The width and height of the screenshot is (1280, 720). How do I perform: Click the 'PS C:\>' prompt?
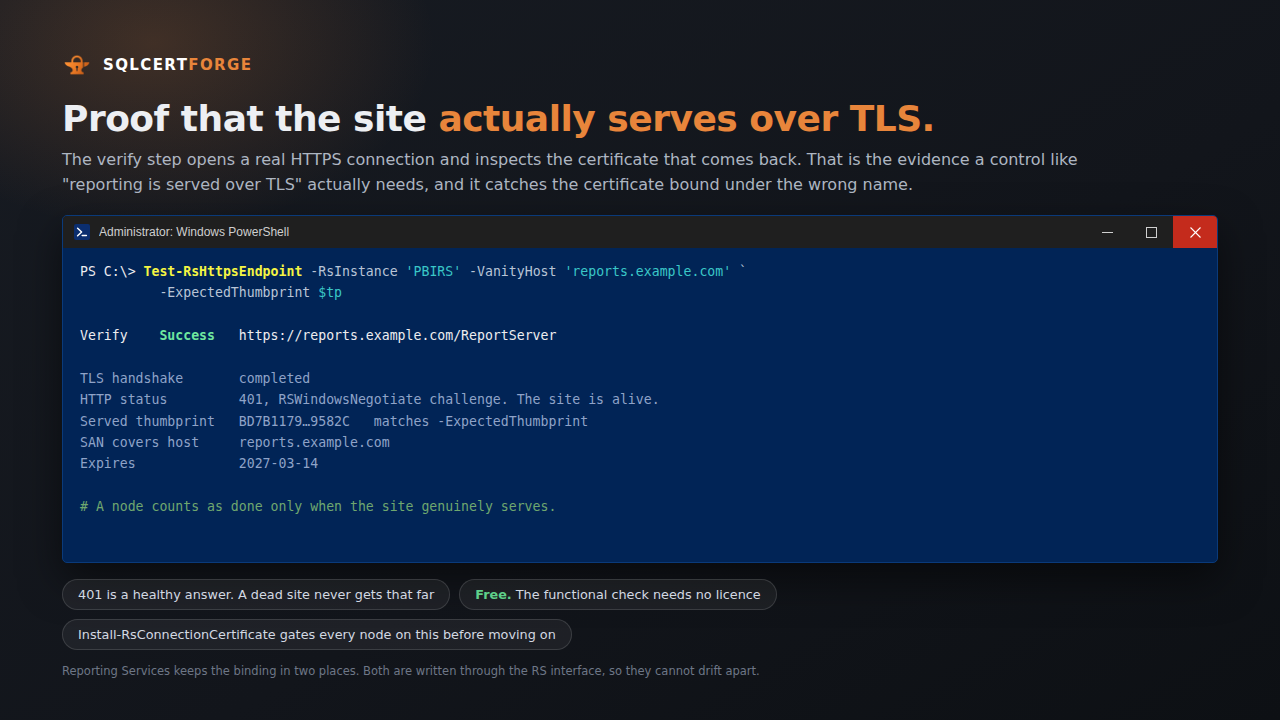click(x=108, y=271)
